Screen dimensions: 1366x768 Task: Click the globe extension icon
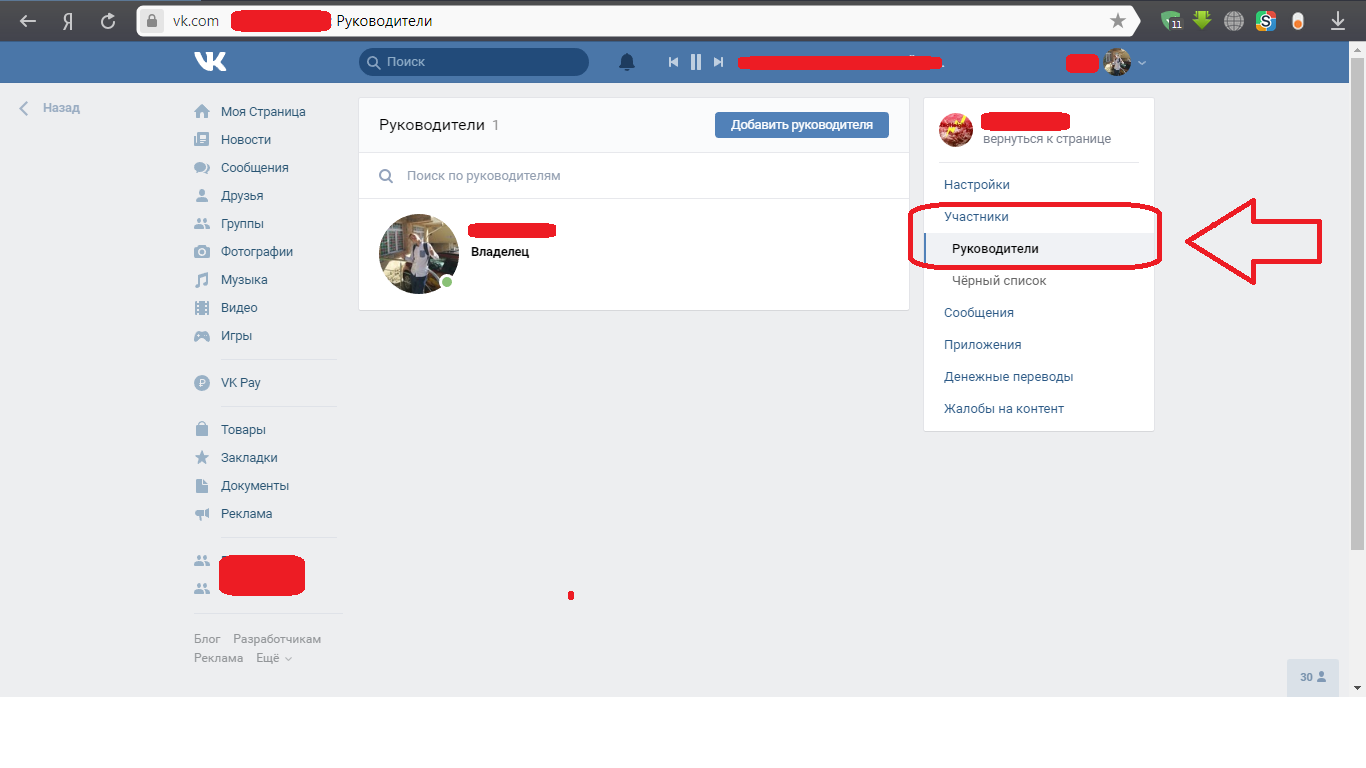1234,20
